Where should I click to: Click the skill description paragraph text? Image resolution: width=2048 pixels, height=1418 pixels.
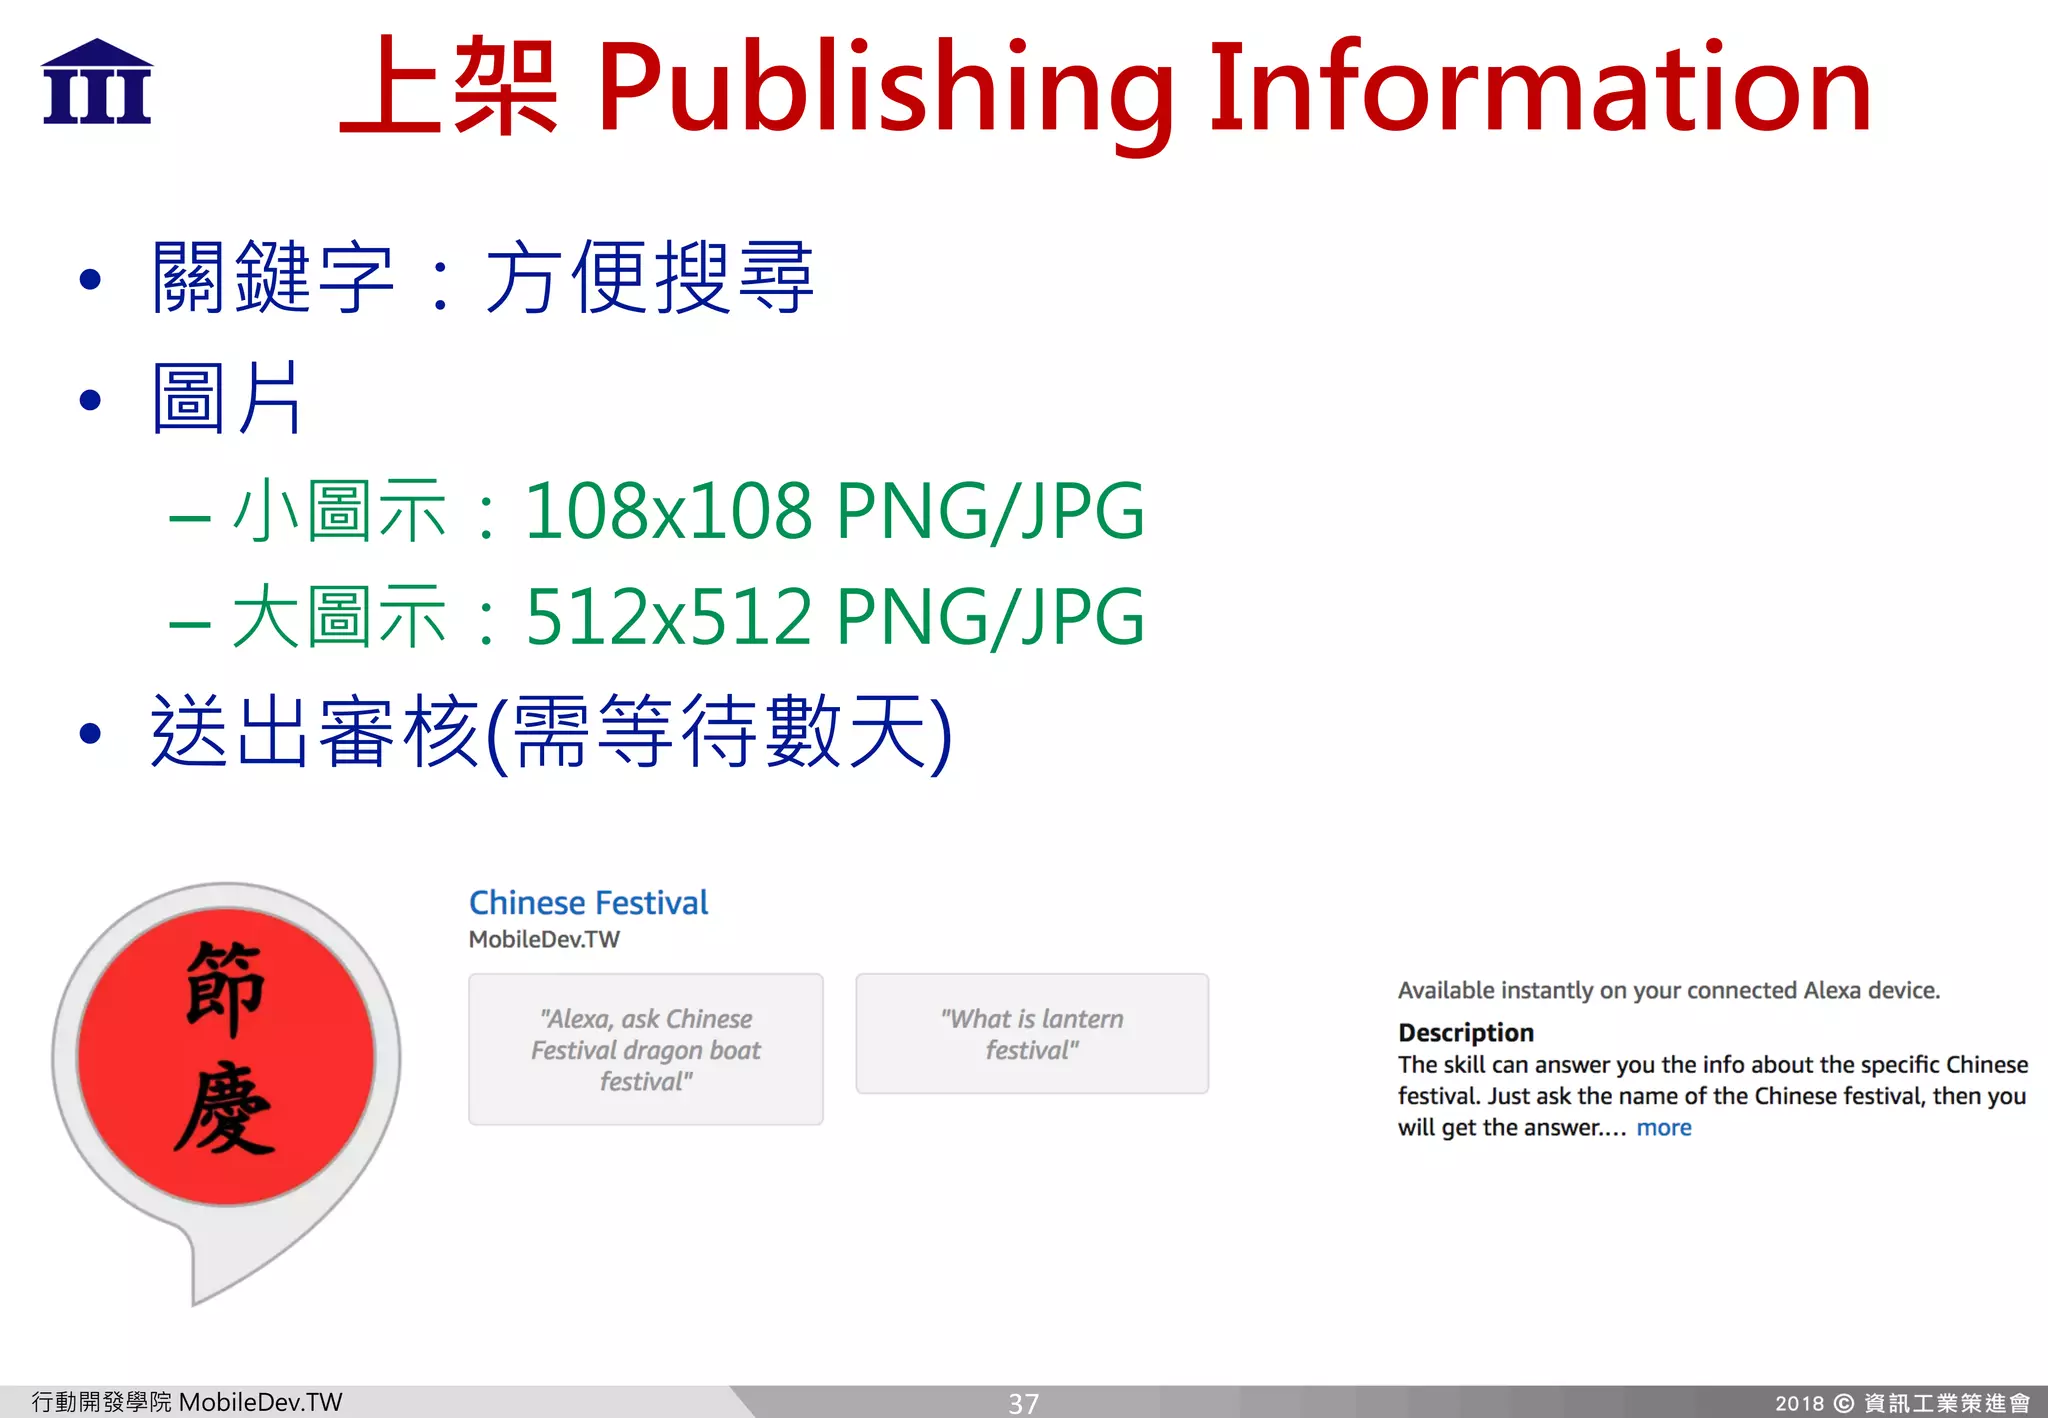point(1711,1096)
